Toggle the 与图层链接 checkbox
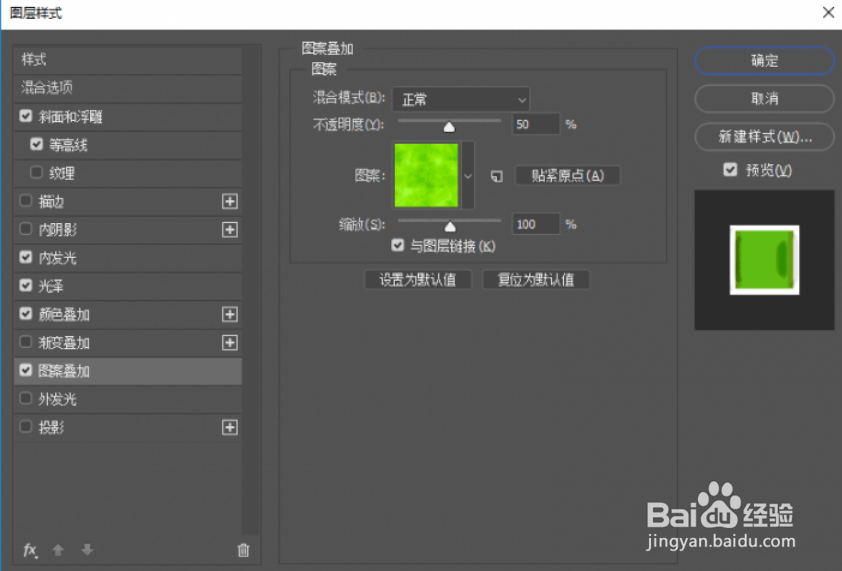Viewport: 842px width, 571px height. [x=397, y=245]
